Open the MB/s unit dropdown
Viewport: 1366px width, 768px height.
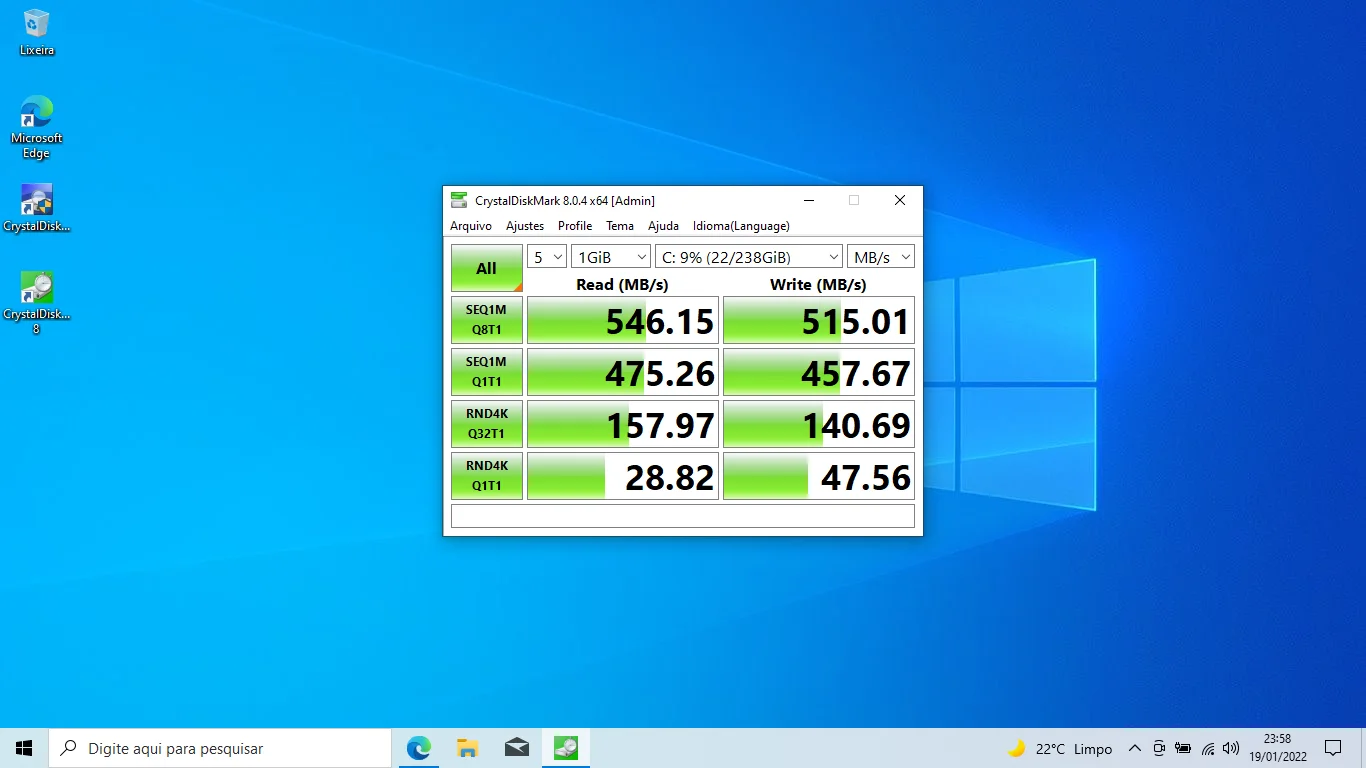click(880, 257)
